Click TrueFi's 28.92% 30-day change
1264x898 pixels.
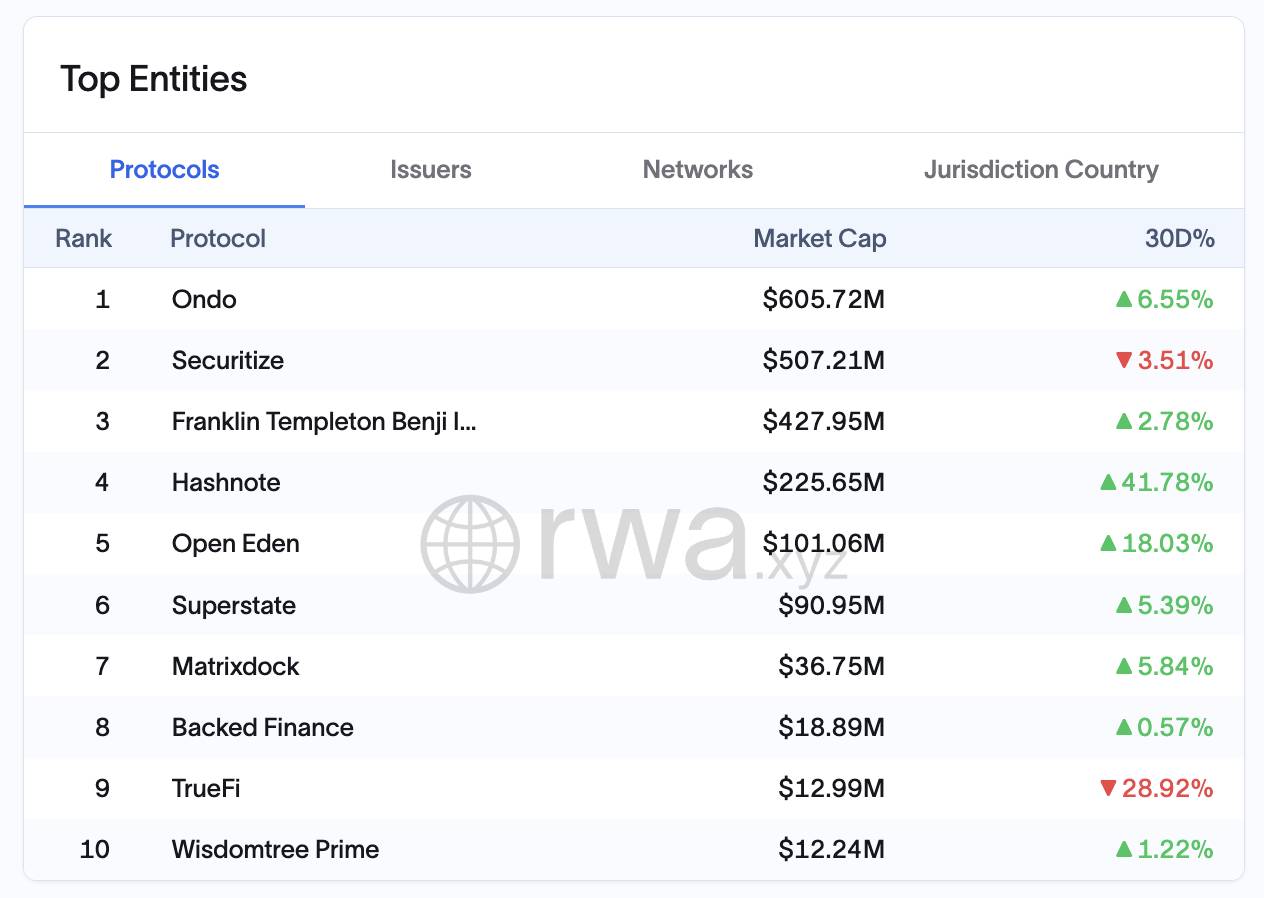(1157, 788)
